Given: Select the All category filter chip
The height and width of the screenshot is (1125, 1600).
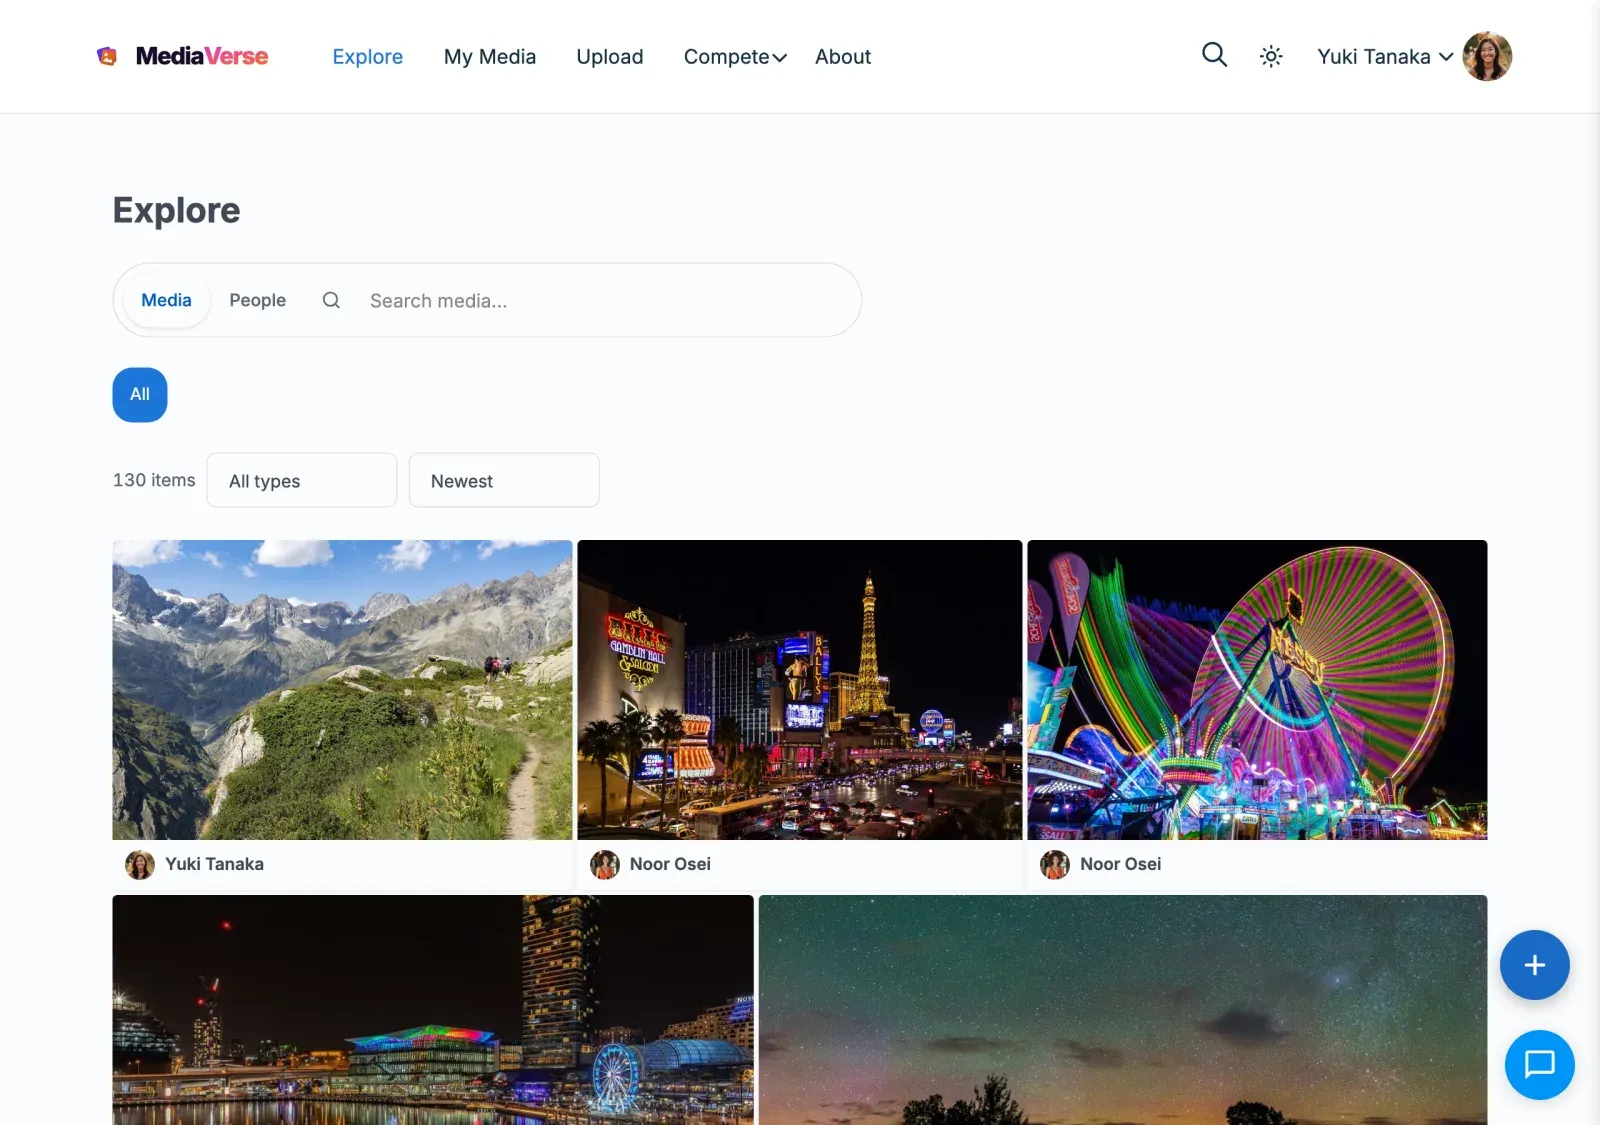Looking at the screenshot, I should pos(140,395).
